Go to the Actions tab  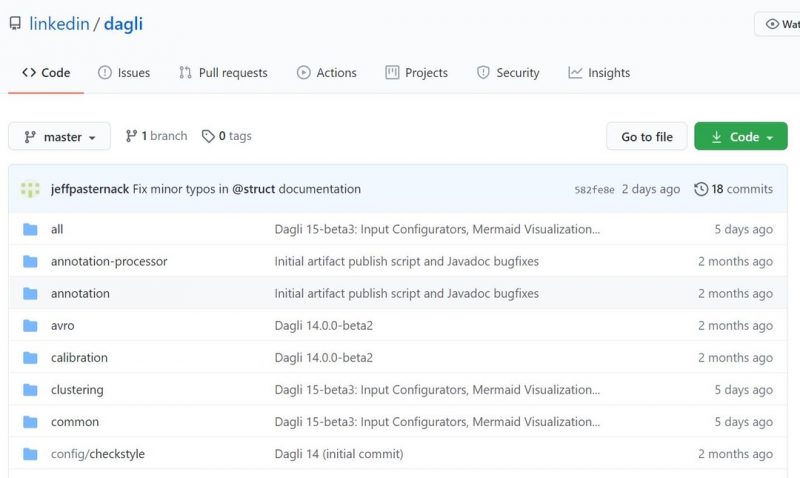(x=327, y=73)
